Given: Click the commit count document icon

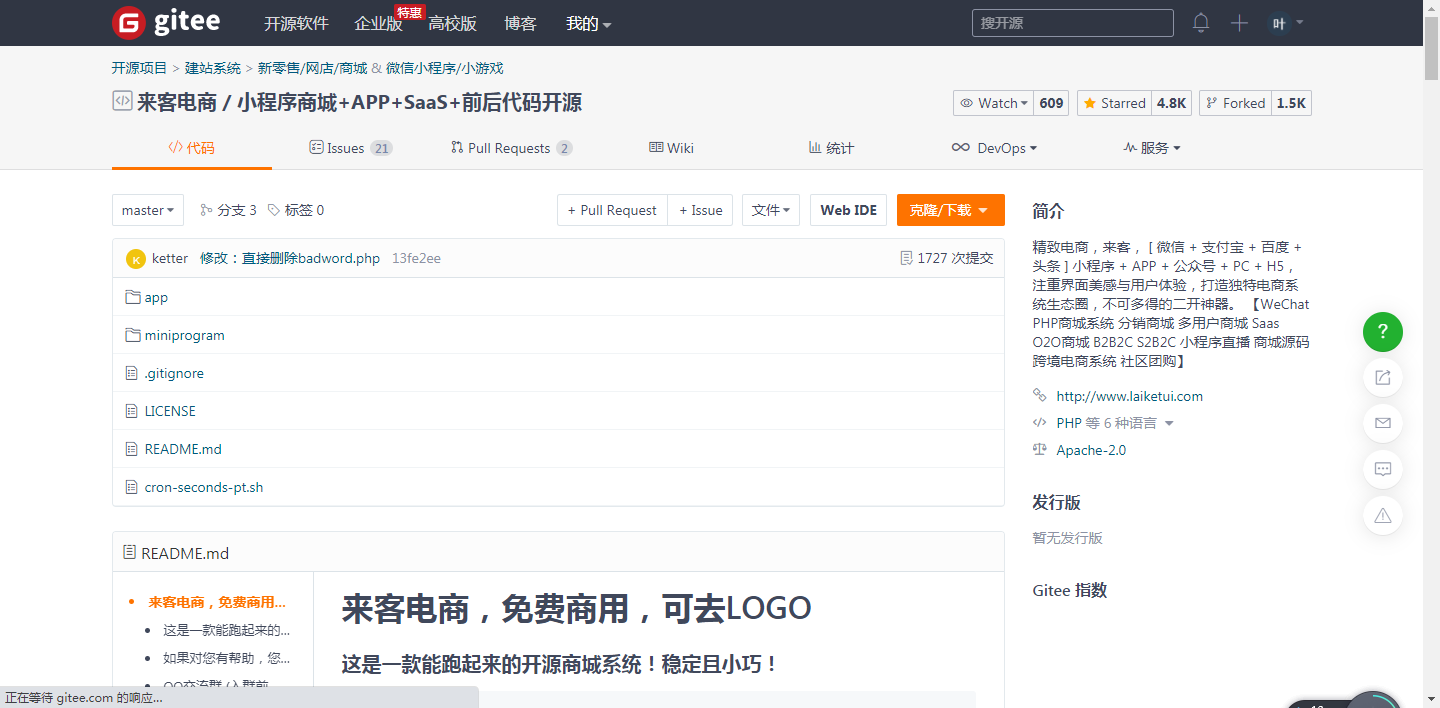Looking at the screenshot, I should click(x=907, y=258).
